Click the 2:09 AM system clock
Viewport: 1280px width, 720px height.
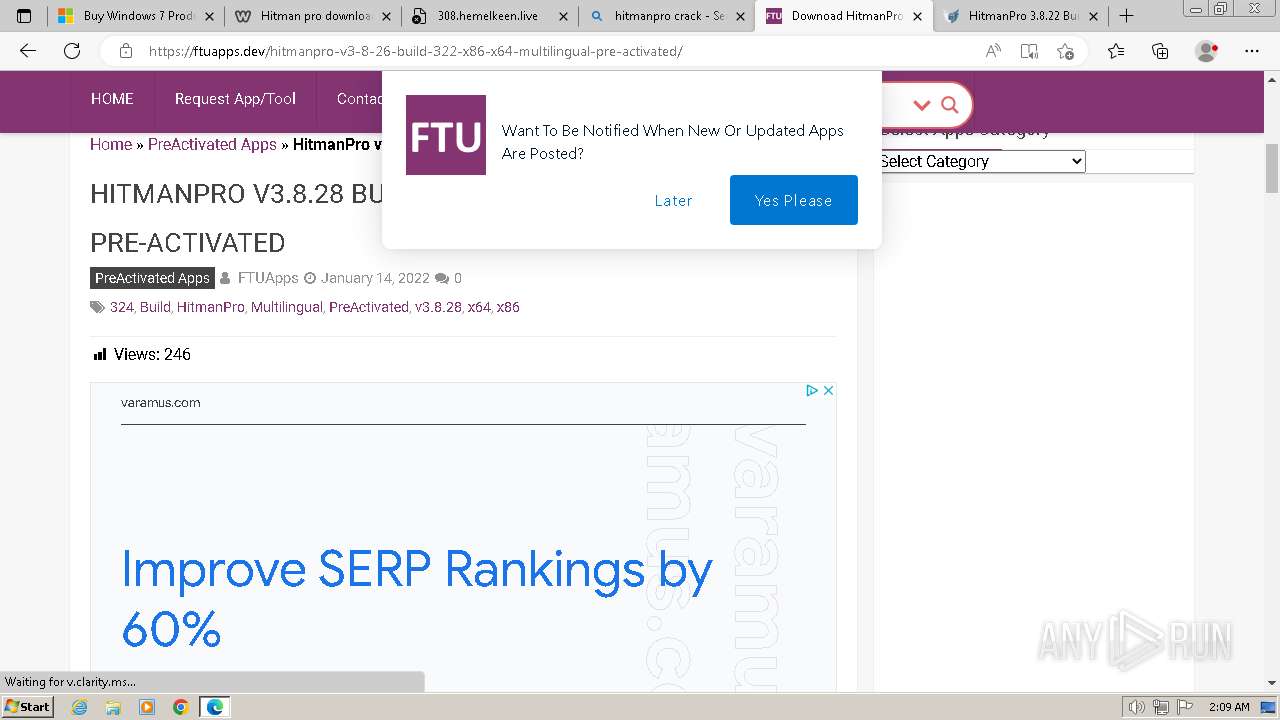pos(1229,707)
